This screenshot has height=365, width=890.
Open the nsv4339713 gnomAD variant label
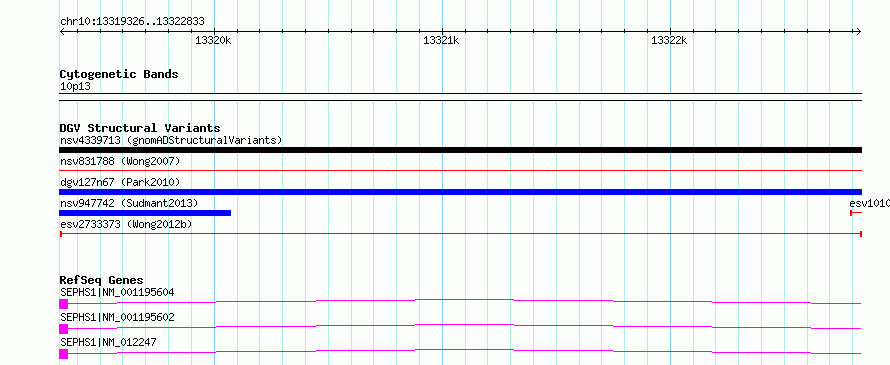point(171,140)
